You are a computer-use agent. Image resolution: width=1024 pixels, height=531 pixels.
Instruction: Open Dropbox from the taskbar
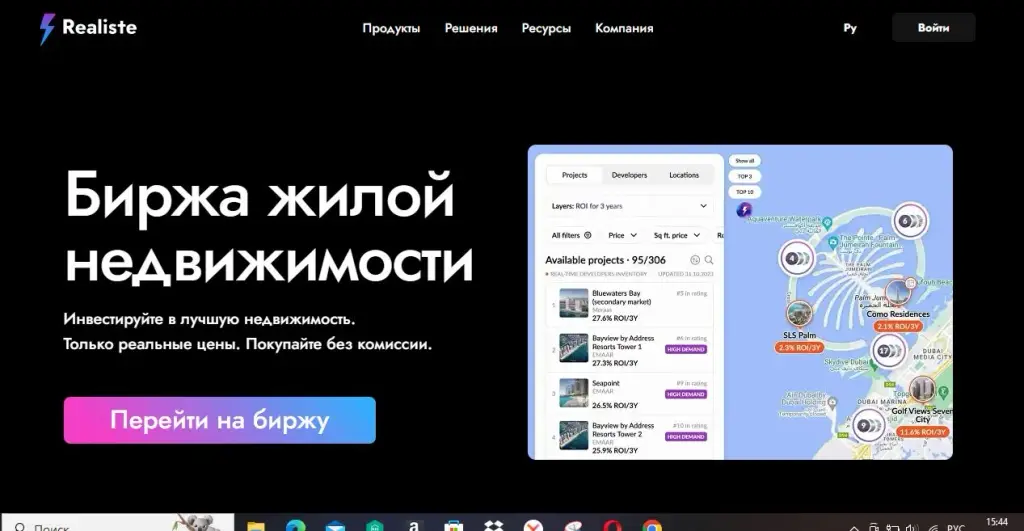tap(494, 526)
